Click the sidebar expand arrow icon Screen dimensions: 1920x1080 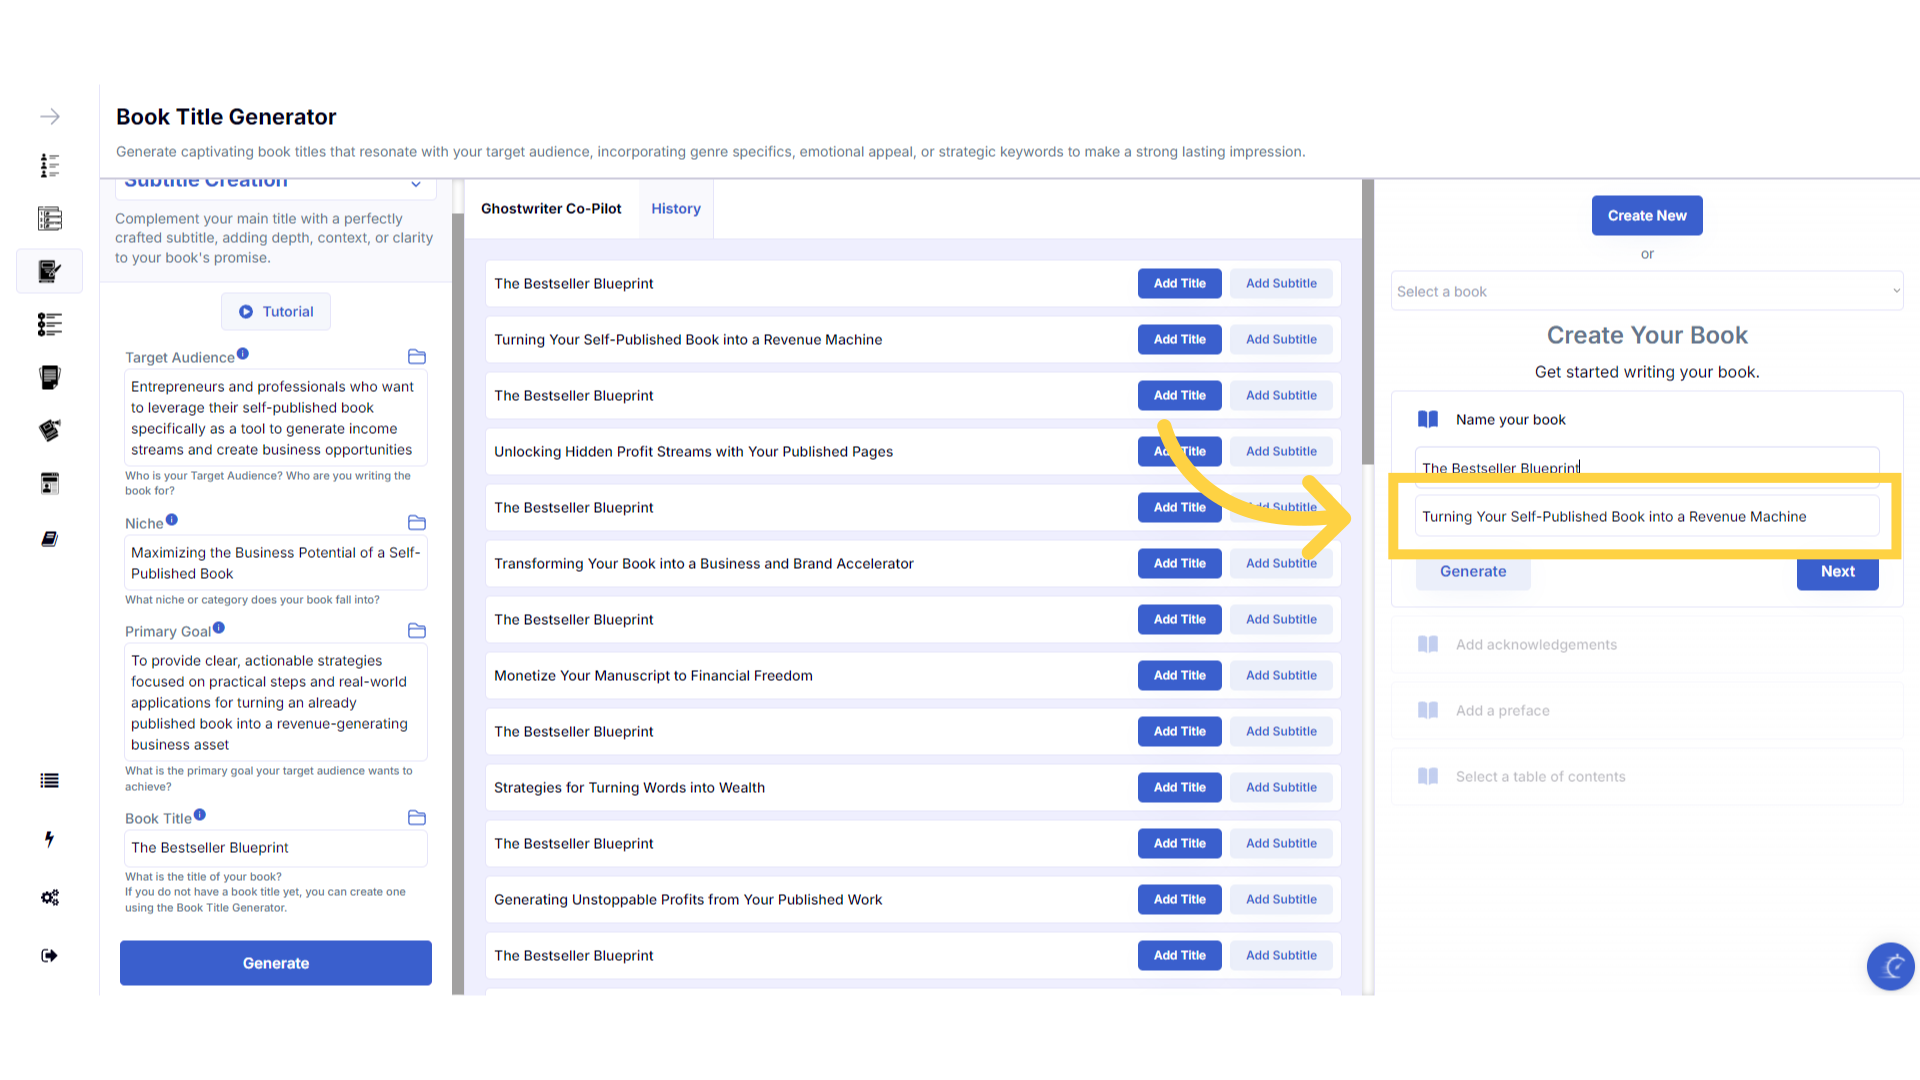[x=49, y=117]
